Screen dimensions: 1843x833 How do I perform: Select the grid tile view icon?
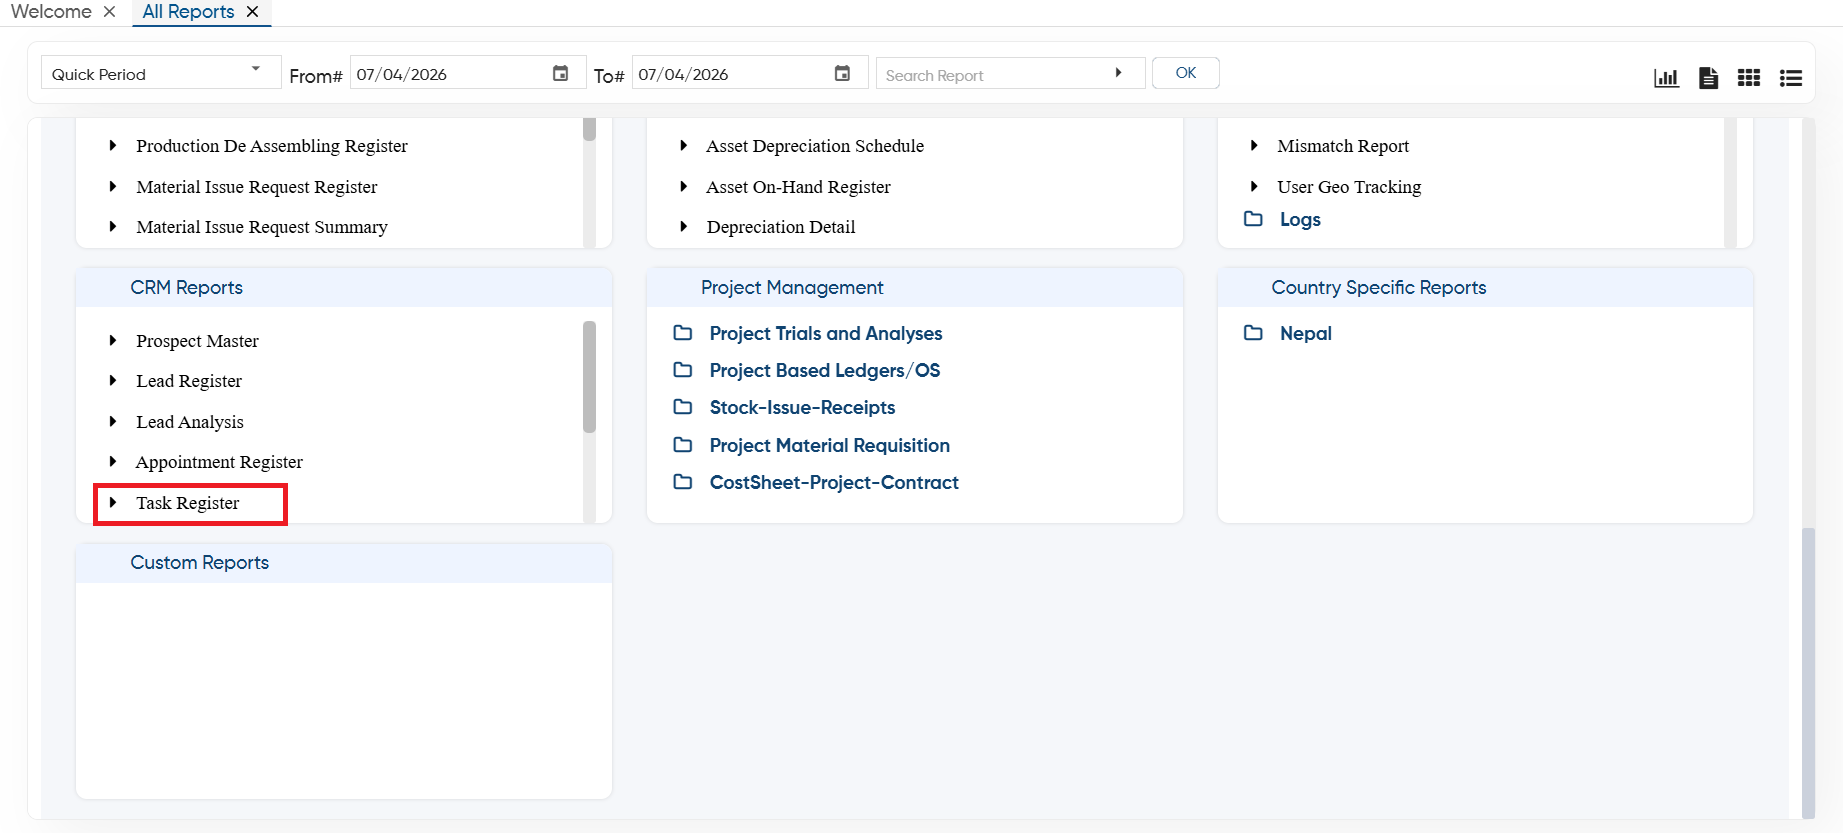(1749, 78)
